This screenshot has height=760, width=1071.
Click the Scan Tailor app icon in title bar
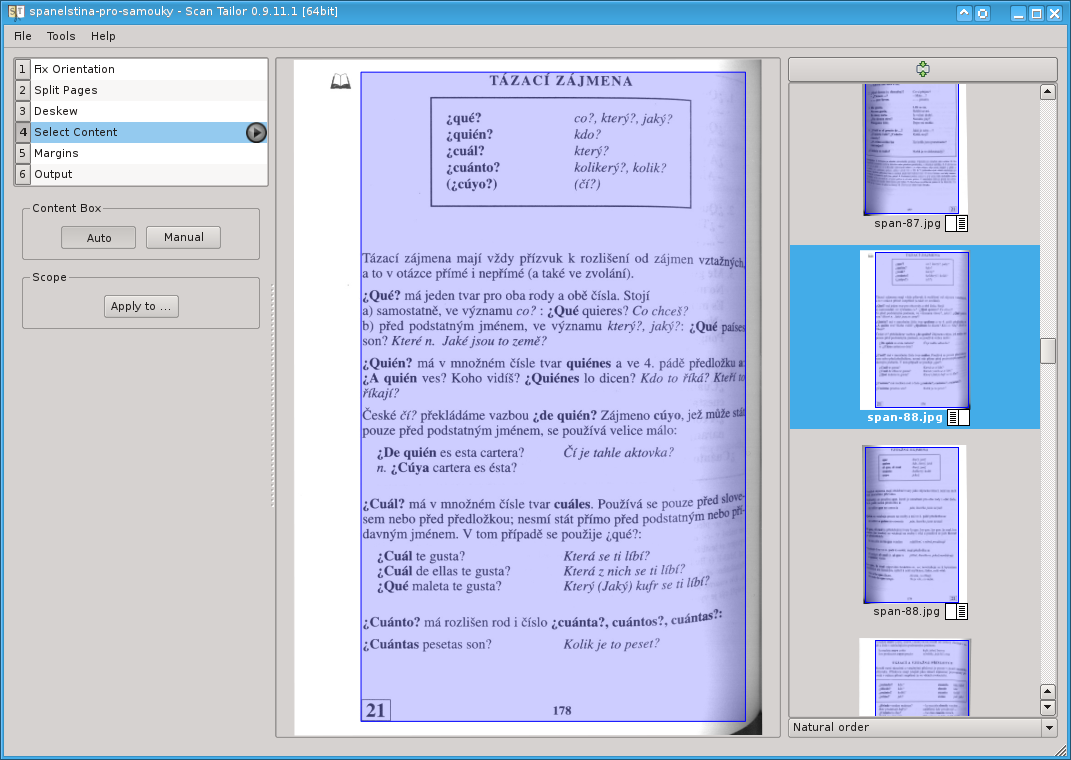pos(16,12)
